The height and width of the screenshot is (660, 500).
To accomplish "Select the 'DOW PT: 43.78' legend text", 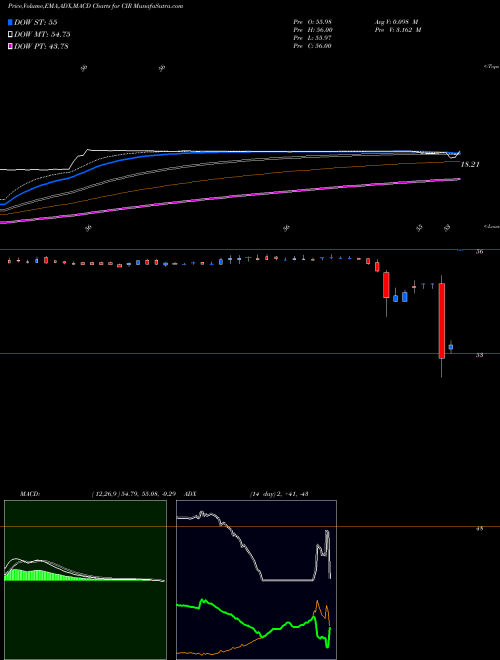I will 41,47.
